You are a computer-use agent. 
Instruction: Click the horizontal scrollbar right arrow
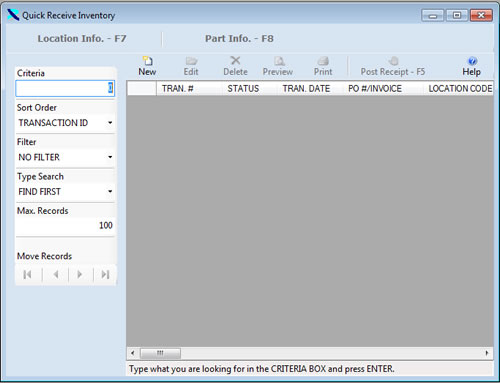coord(487,353)
